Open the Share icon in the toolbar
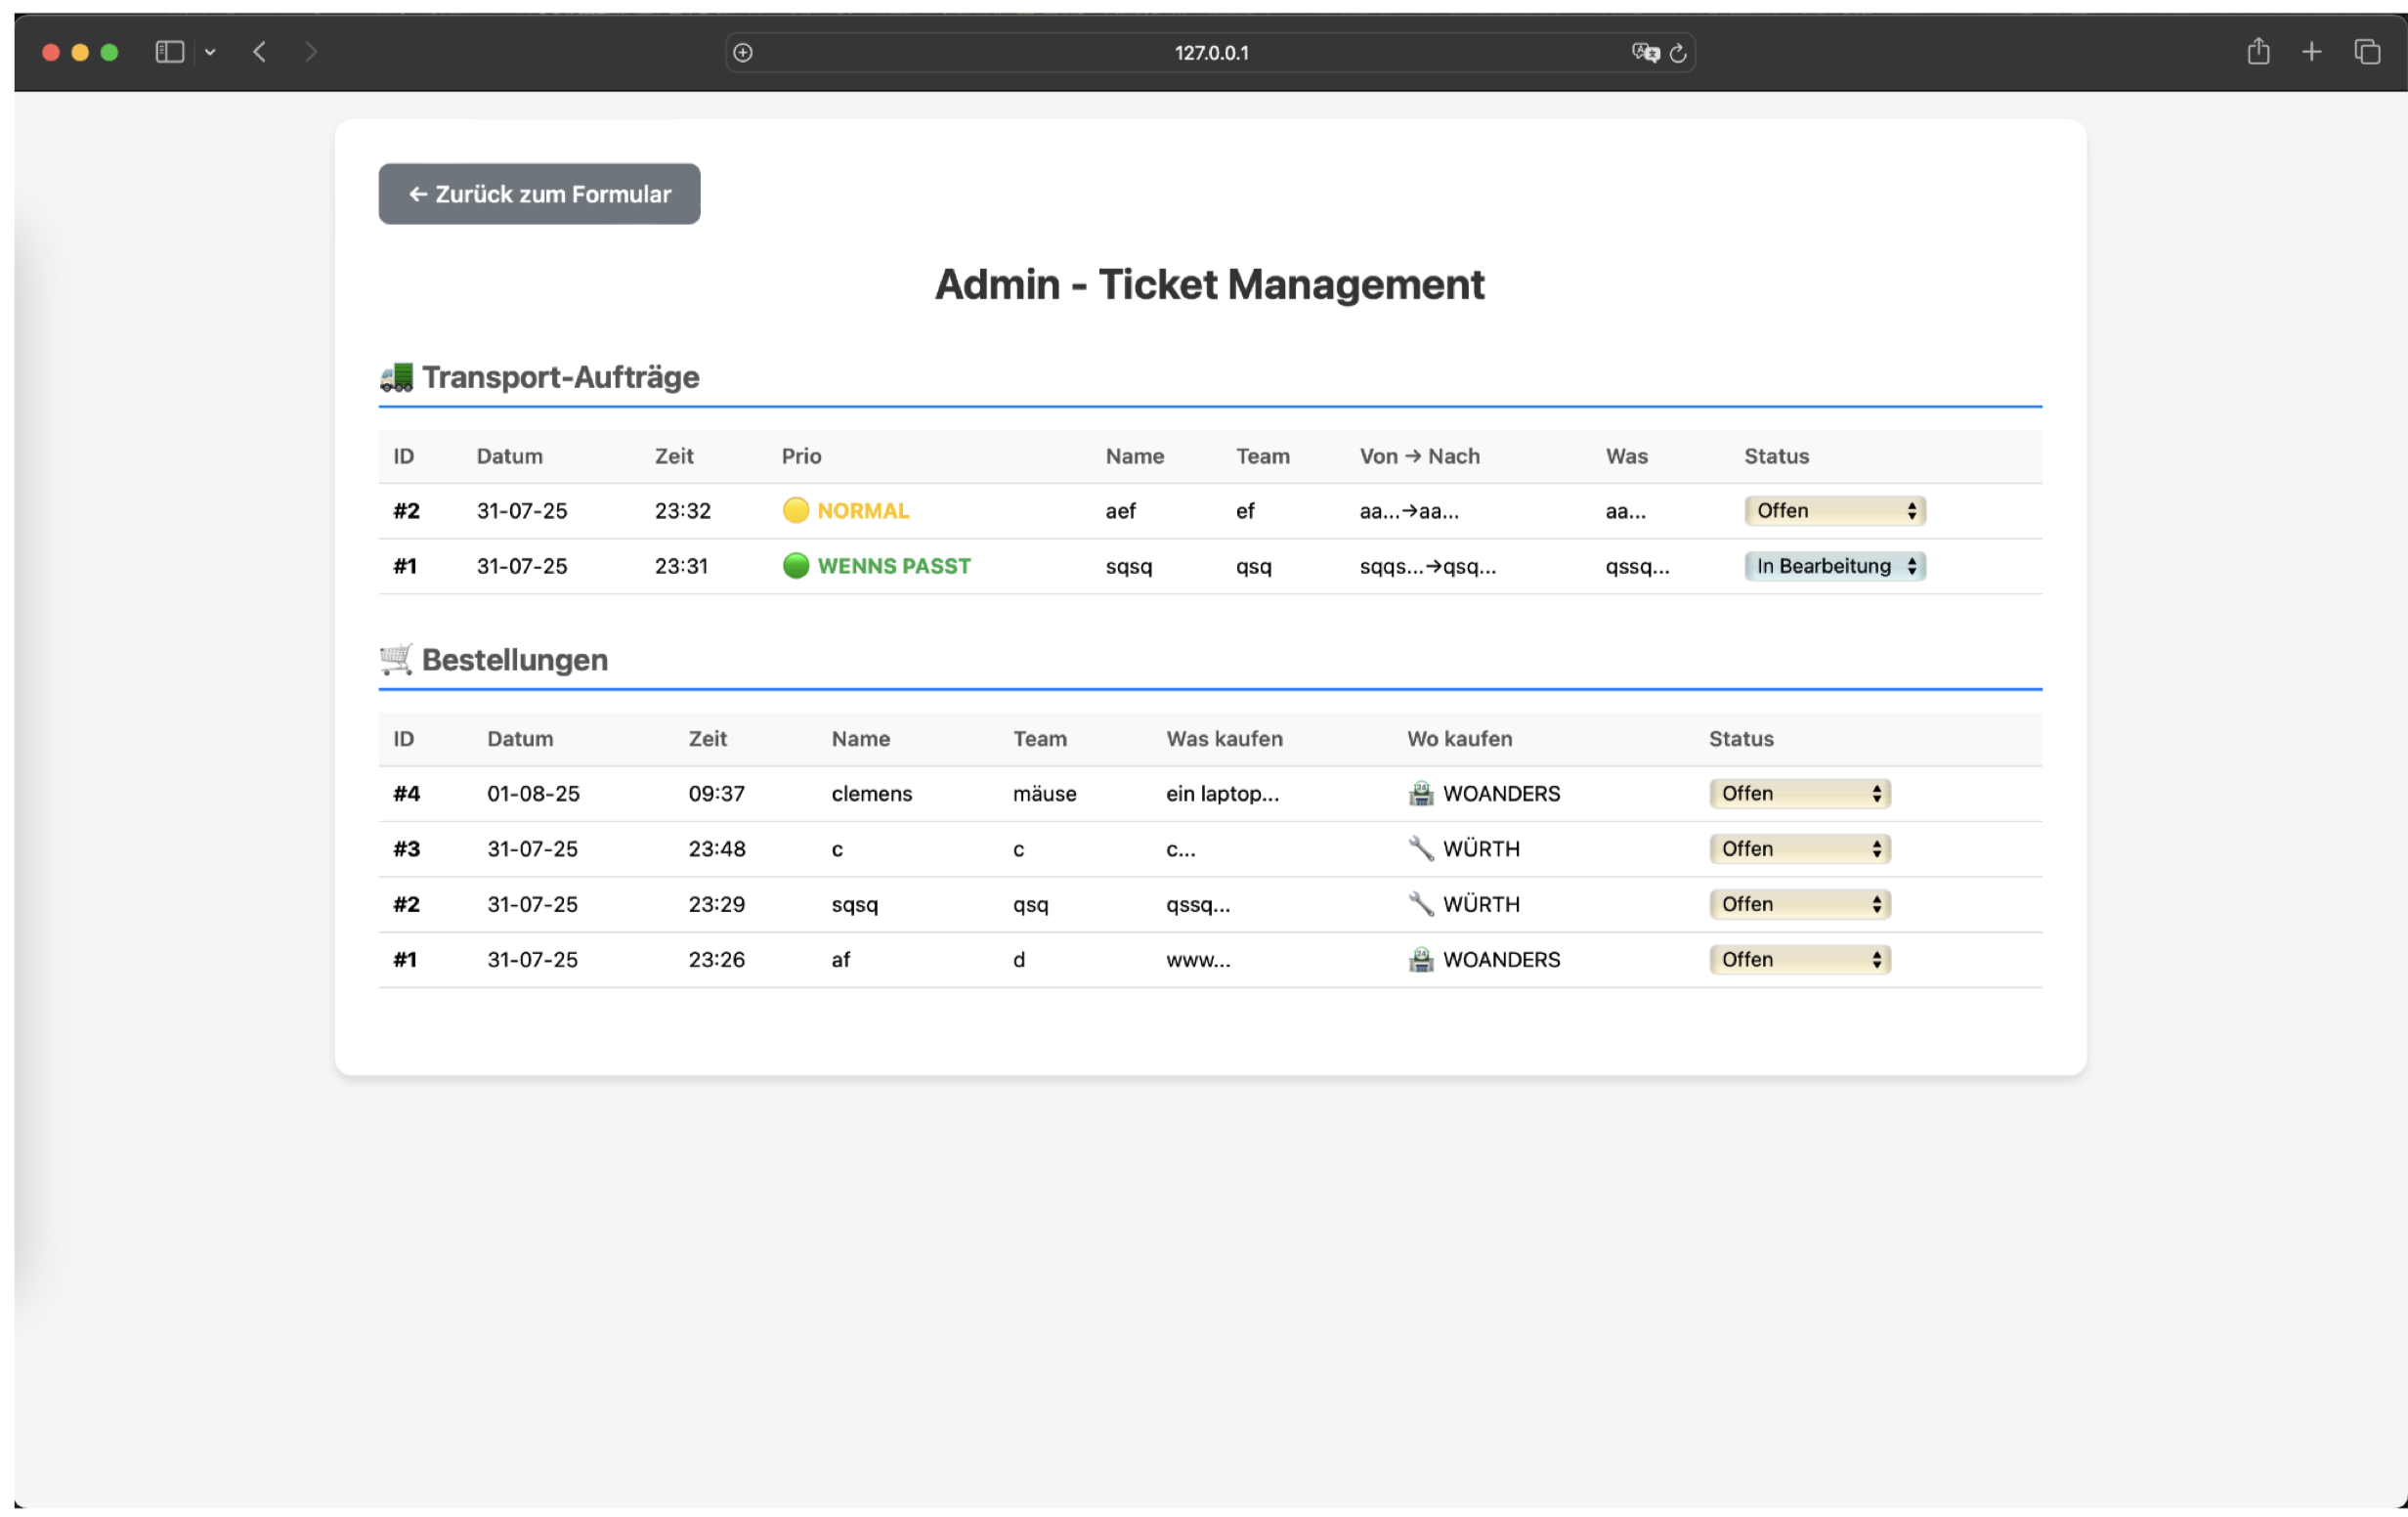 point(2258,52)
